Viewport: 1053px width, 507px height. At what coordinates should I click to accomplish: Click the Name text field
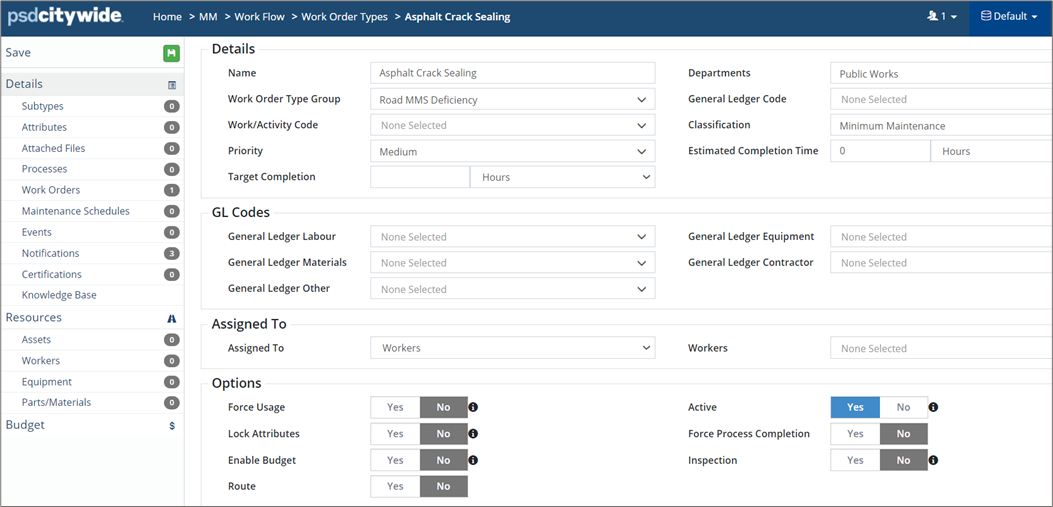tap(512, 73)
